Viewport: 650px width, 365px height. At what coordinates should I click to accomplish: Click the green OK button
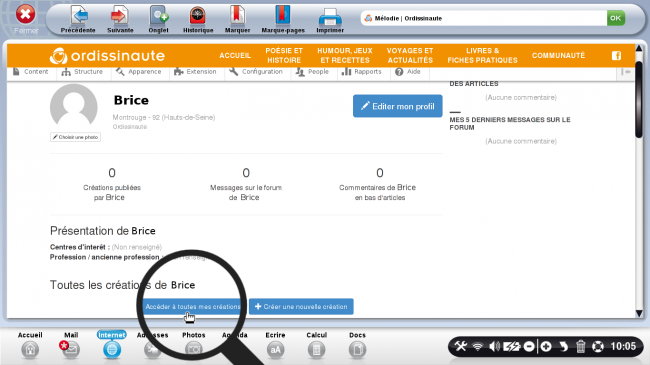616,18
